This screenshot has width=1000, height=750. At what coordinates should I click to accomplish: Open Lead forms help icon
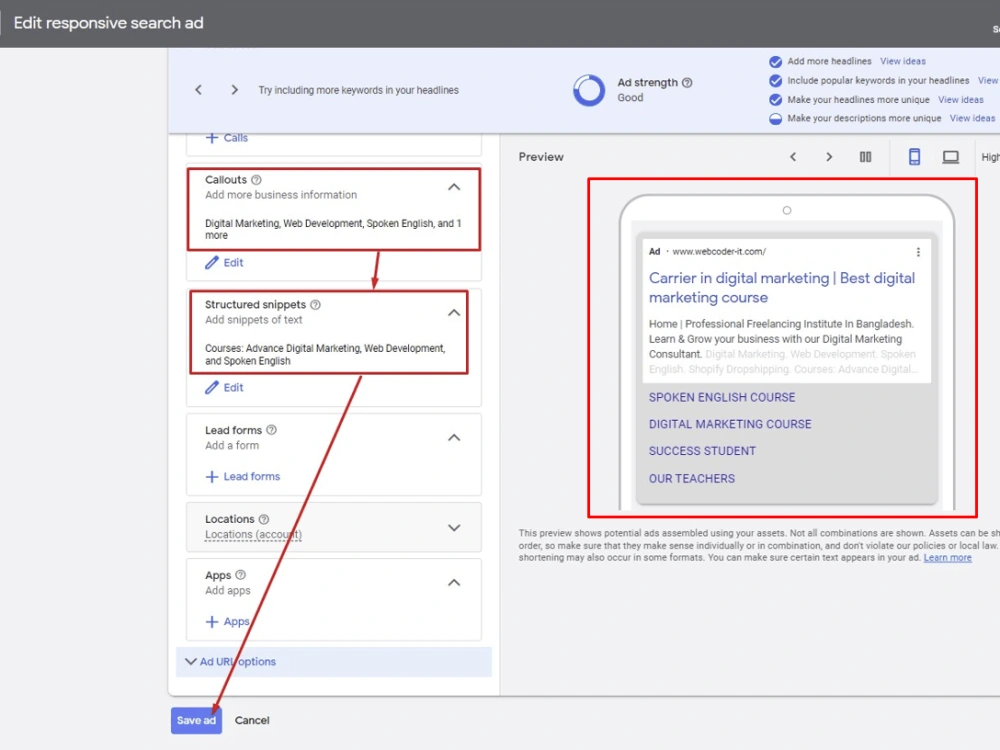(271, 430)
